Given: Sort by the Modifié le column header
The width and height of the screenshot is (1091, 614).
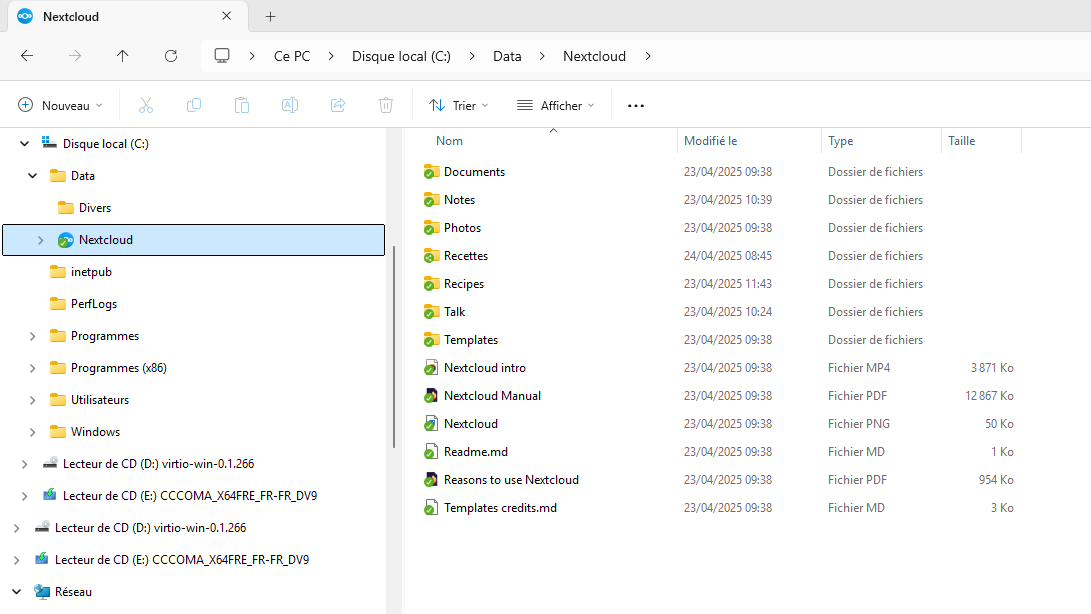Looking at the screenshot, I should tap(711, 141).
